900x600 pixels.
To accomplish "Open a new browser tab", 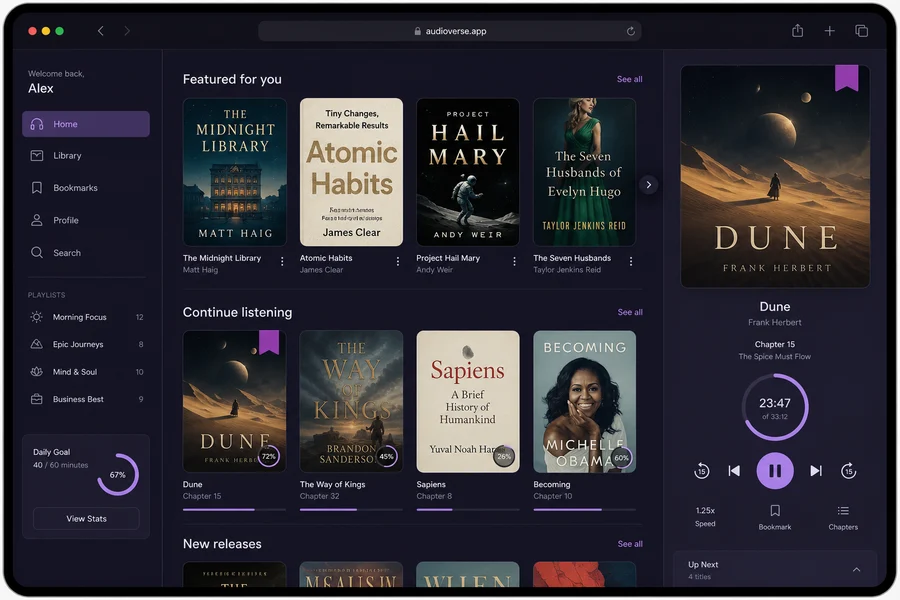I will click(829, 31).
